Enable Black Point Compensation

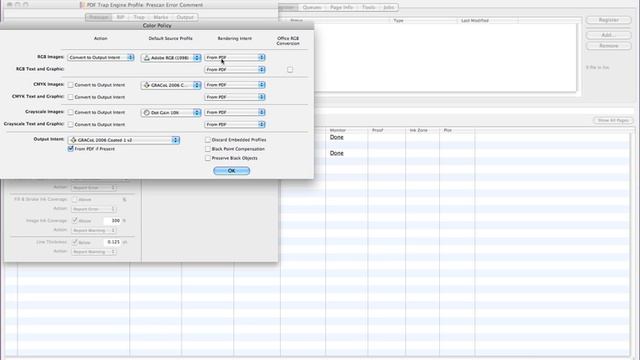coord(208,149)
